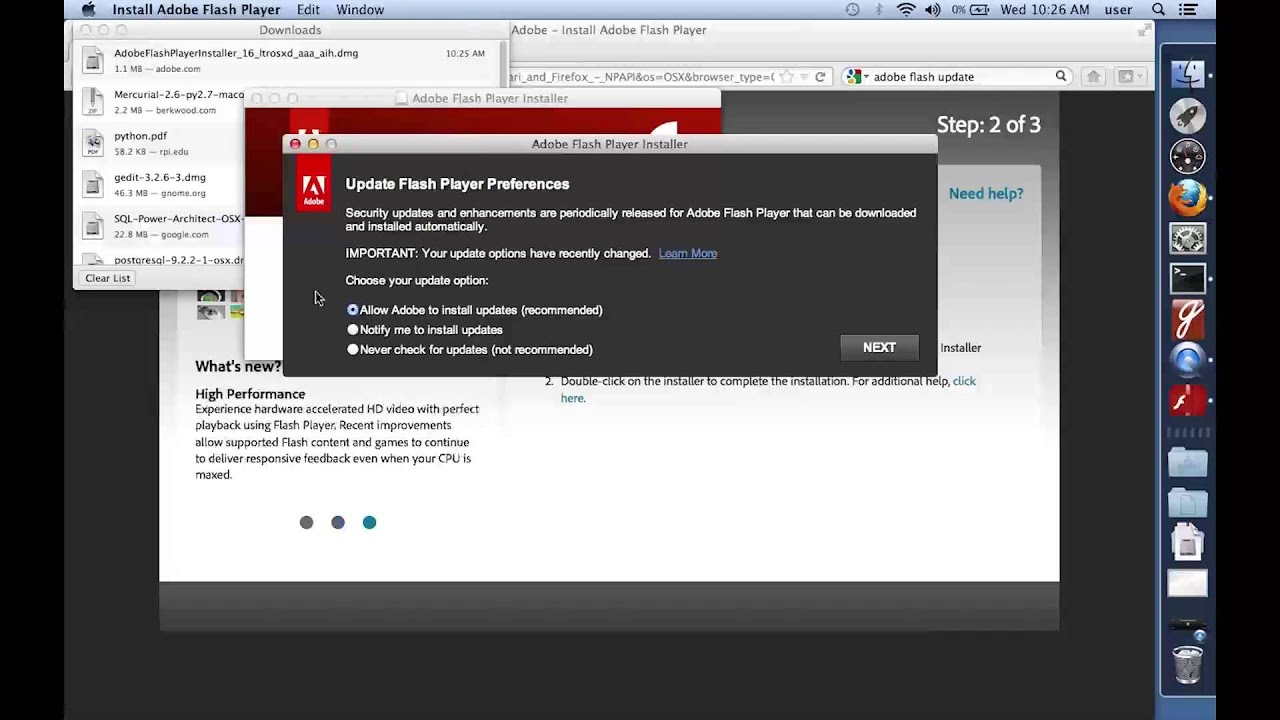
Task: Open the Window menu
Action: (360, 10)
